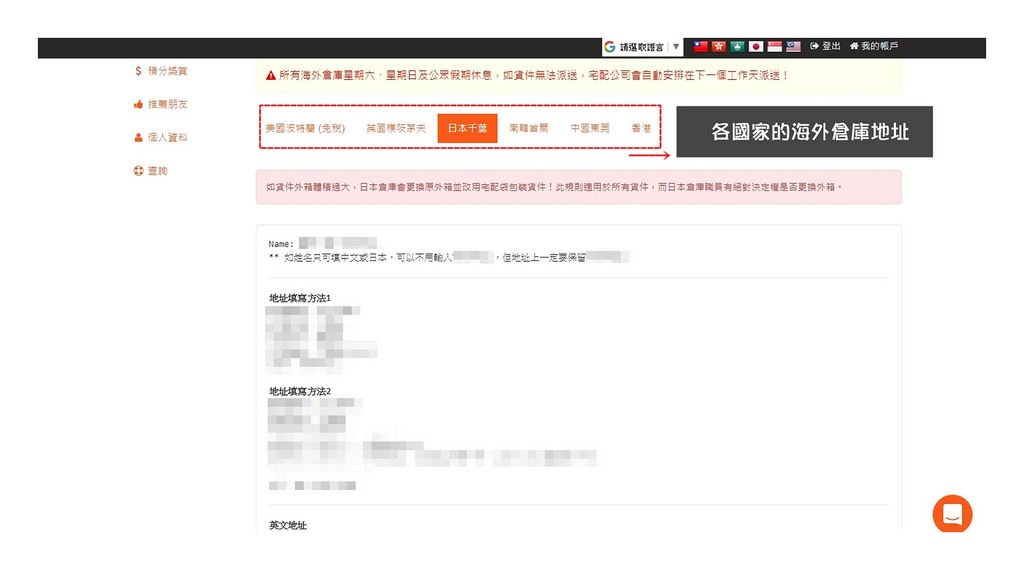Screen dimensions: 1024x570
Task: Open 我的帳戶 account link
Action: [874, 47]
